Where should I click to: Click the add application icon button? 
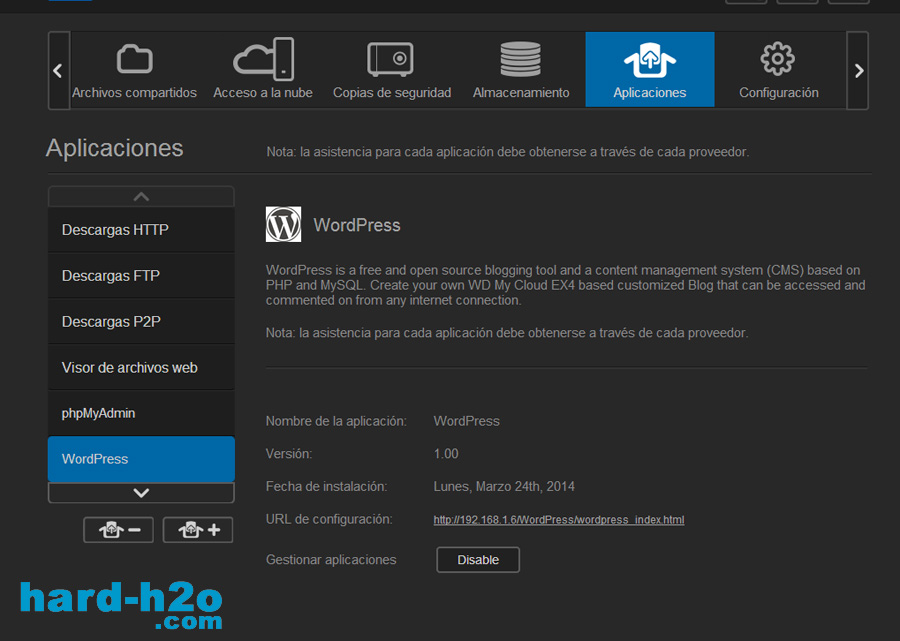(x=198, y=530)
